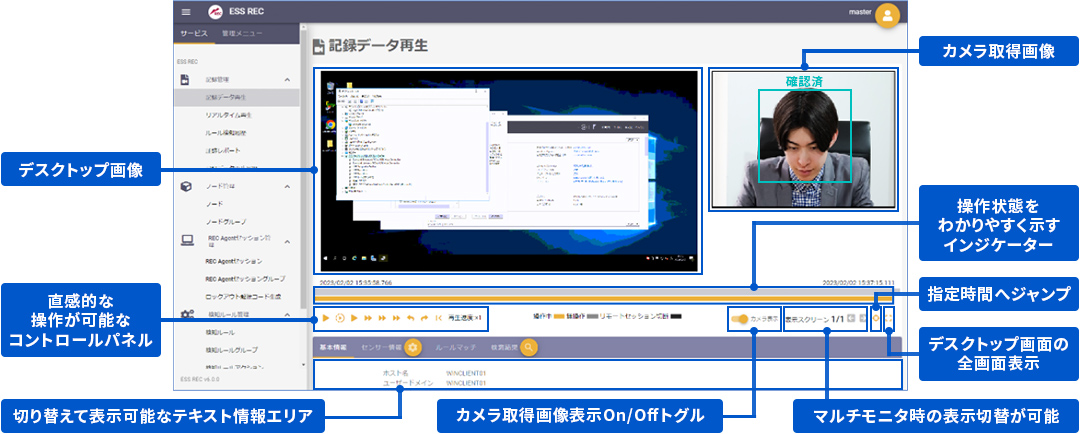Click the 確認済 label above the face
1080x434 pixels.
(805, 81)
